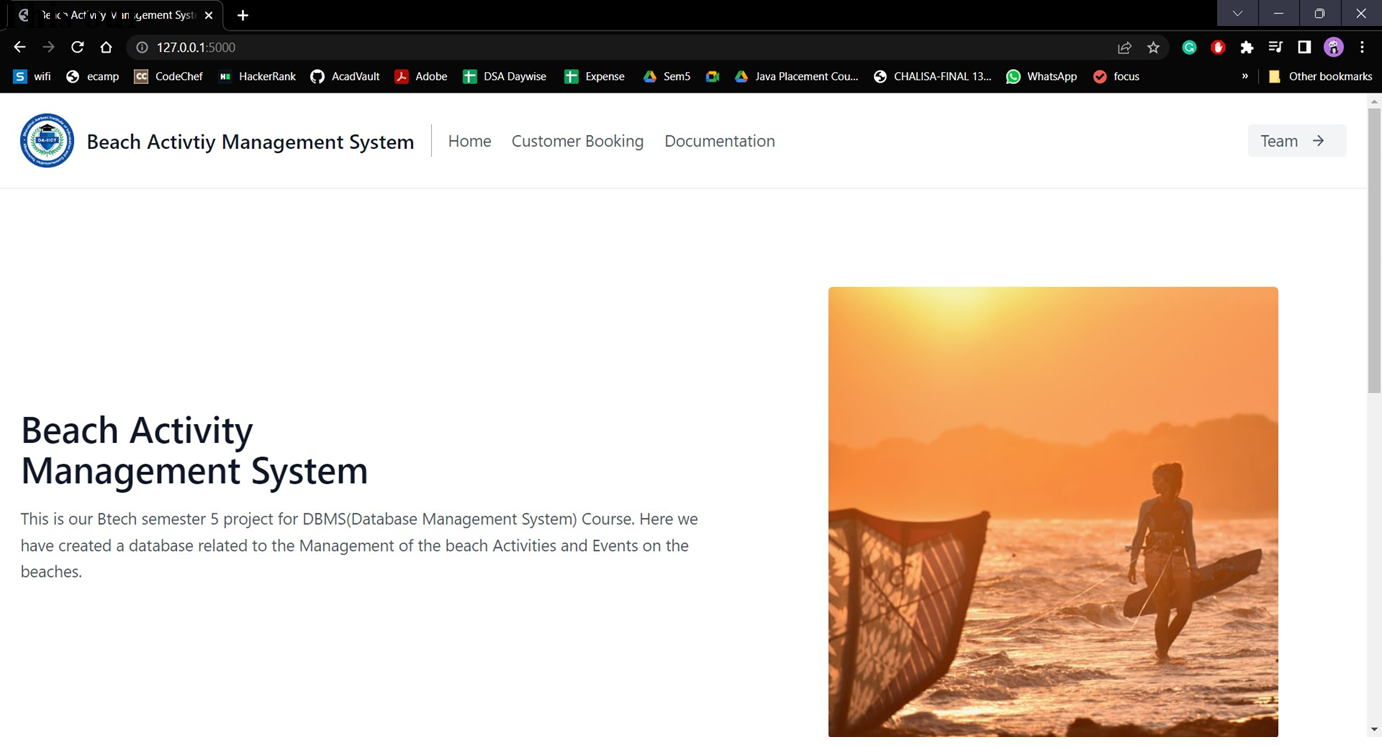The image size is (1382, 747).
Task: Open the Extensions puzzle-piece icon
Action: (1246, 47)
